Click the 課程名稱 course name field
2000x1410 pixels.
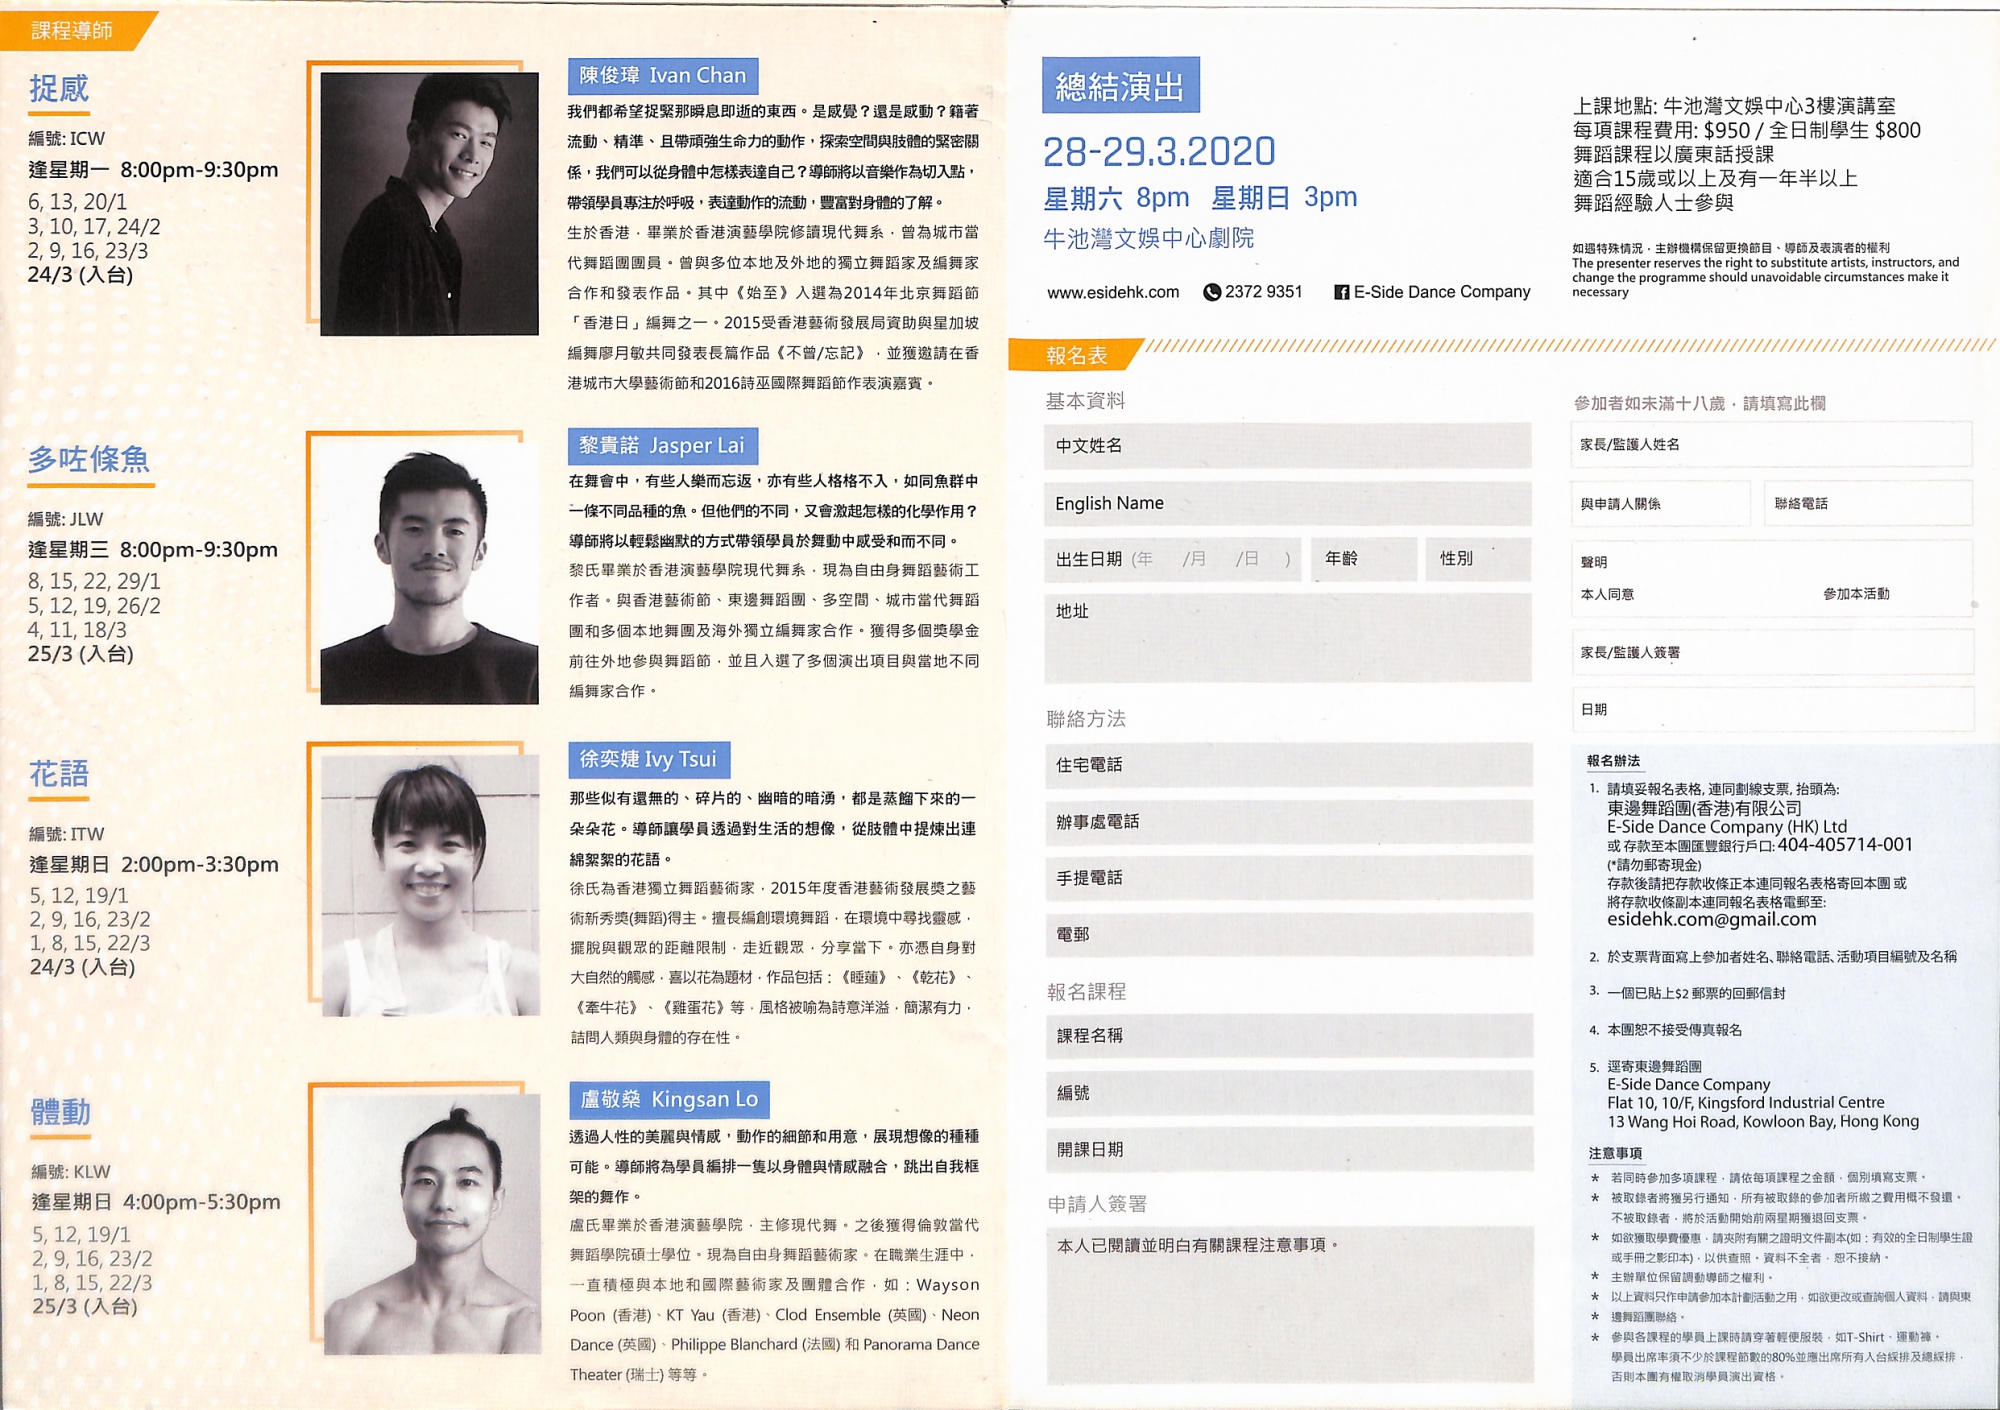[x=1287, y=1036]
